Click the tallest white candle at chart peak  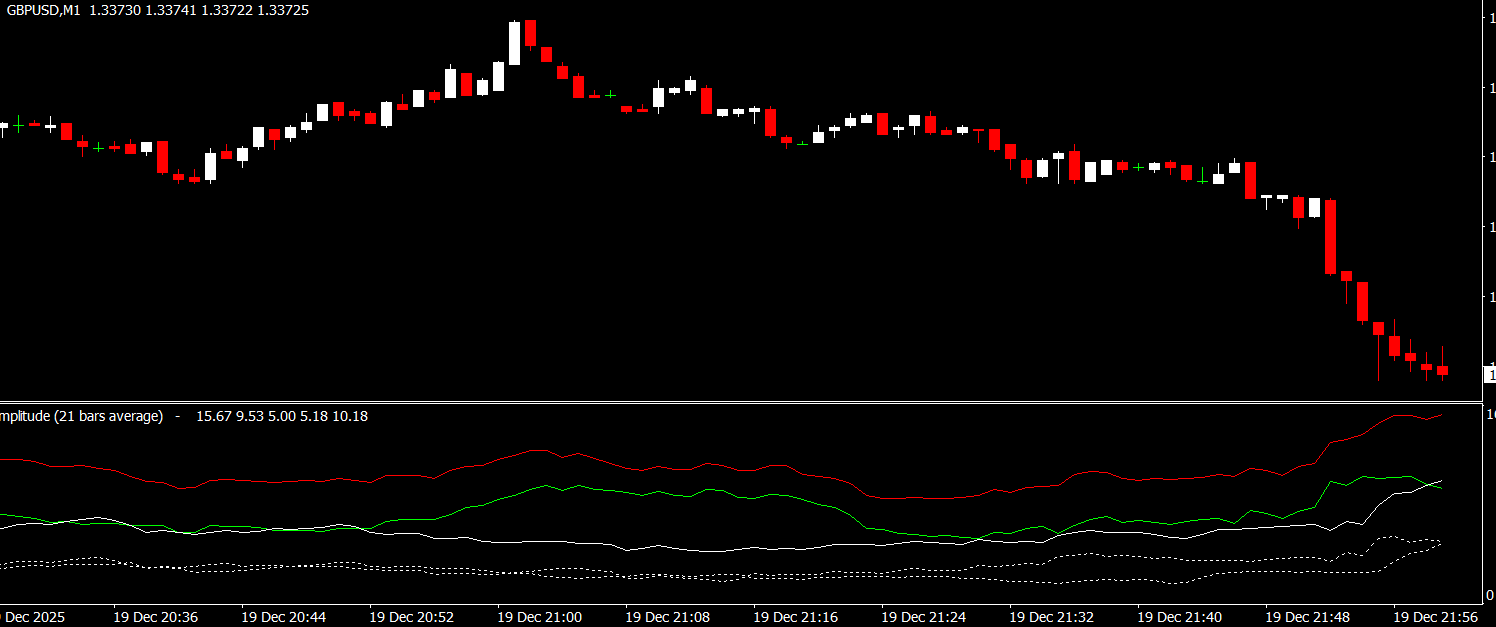pyautogui.click(x=515, y=44)
